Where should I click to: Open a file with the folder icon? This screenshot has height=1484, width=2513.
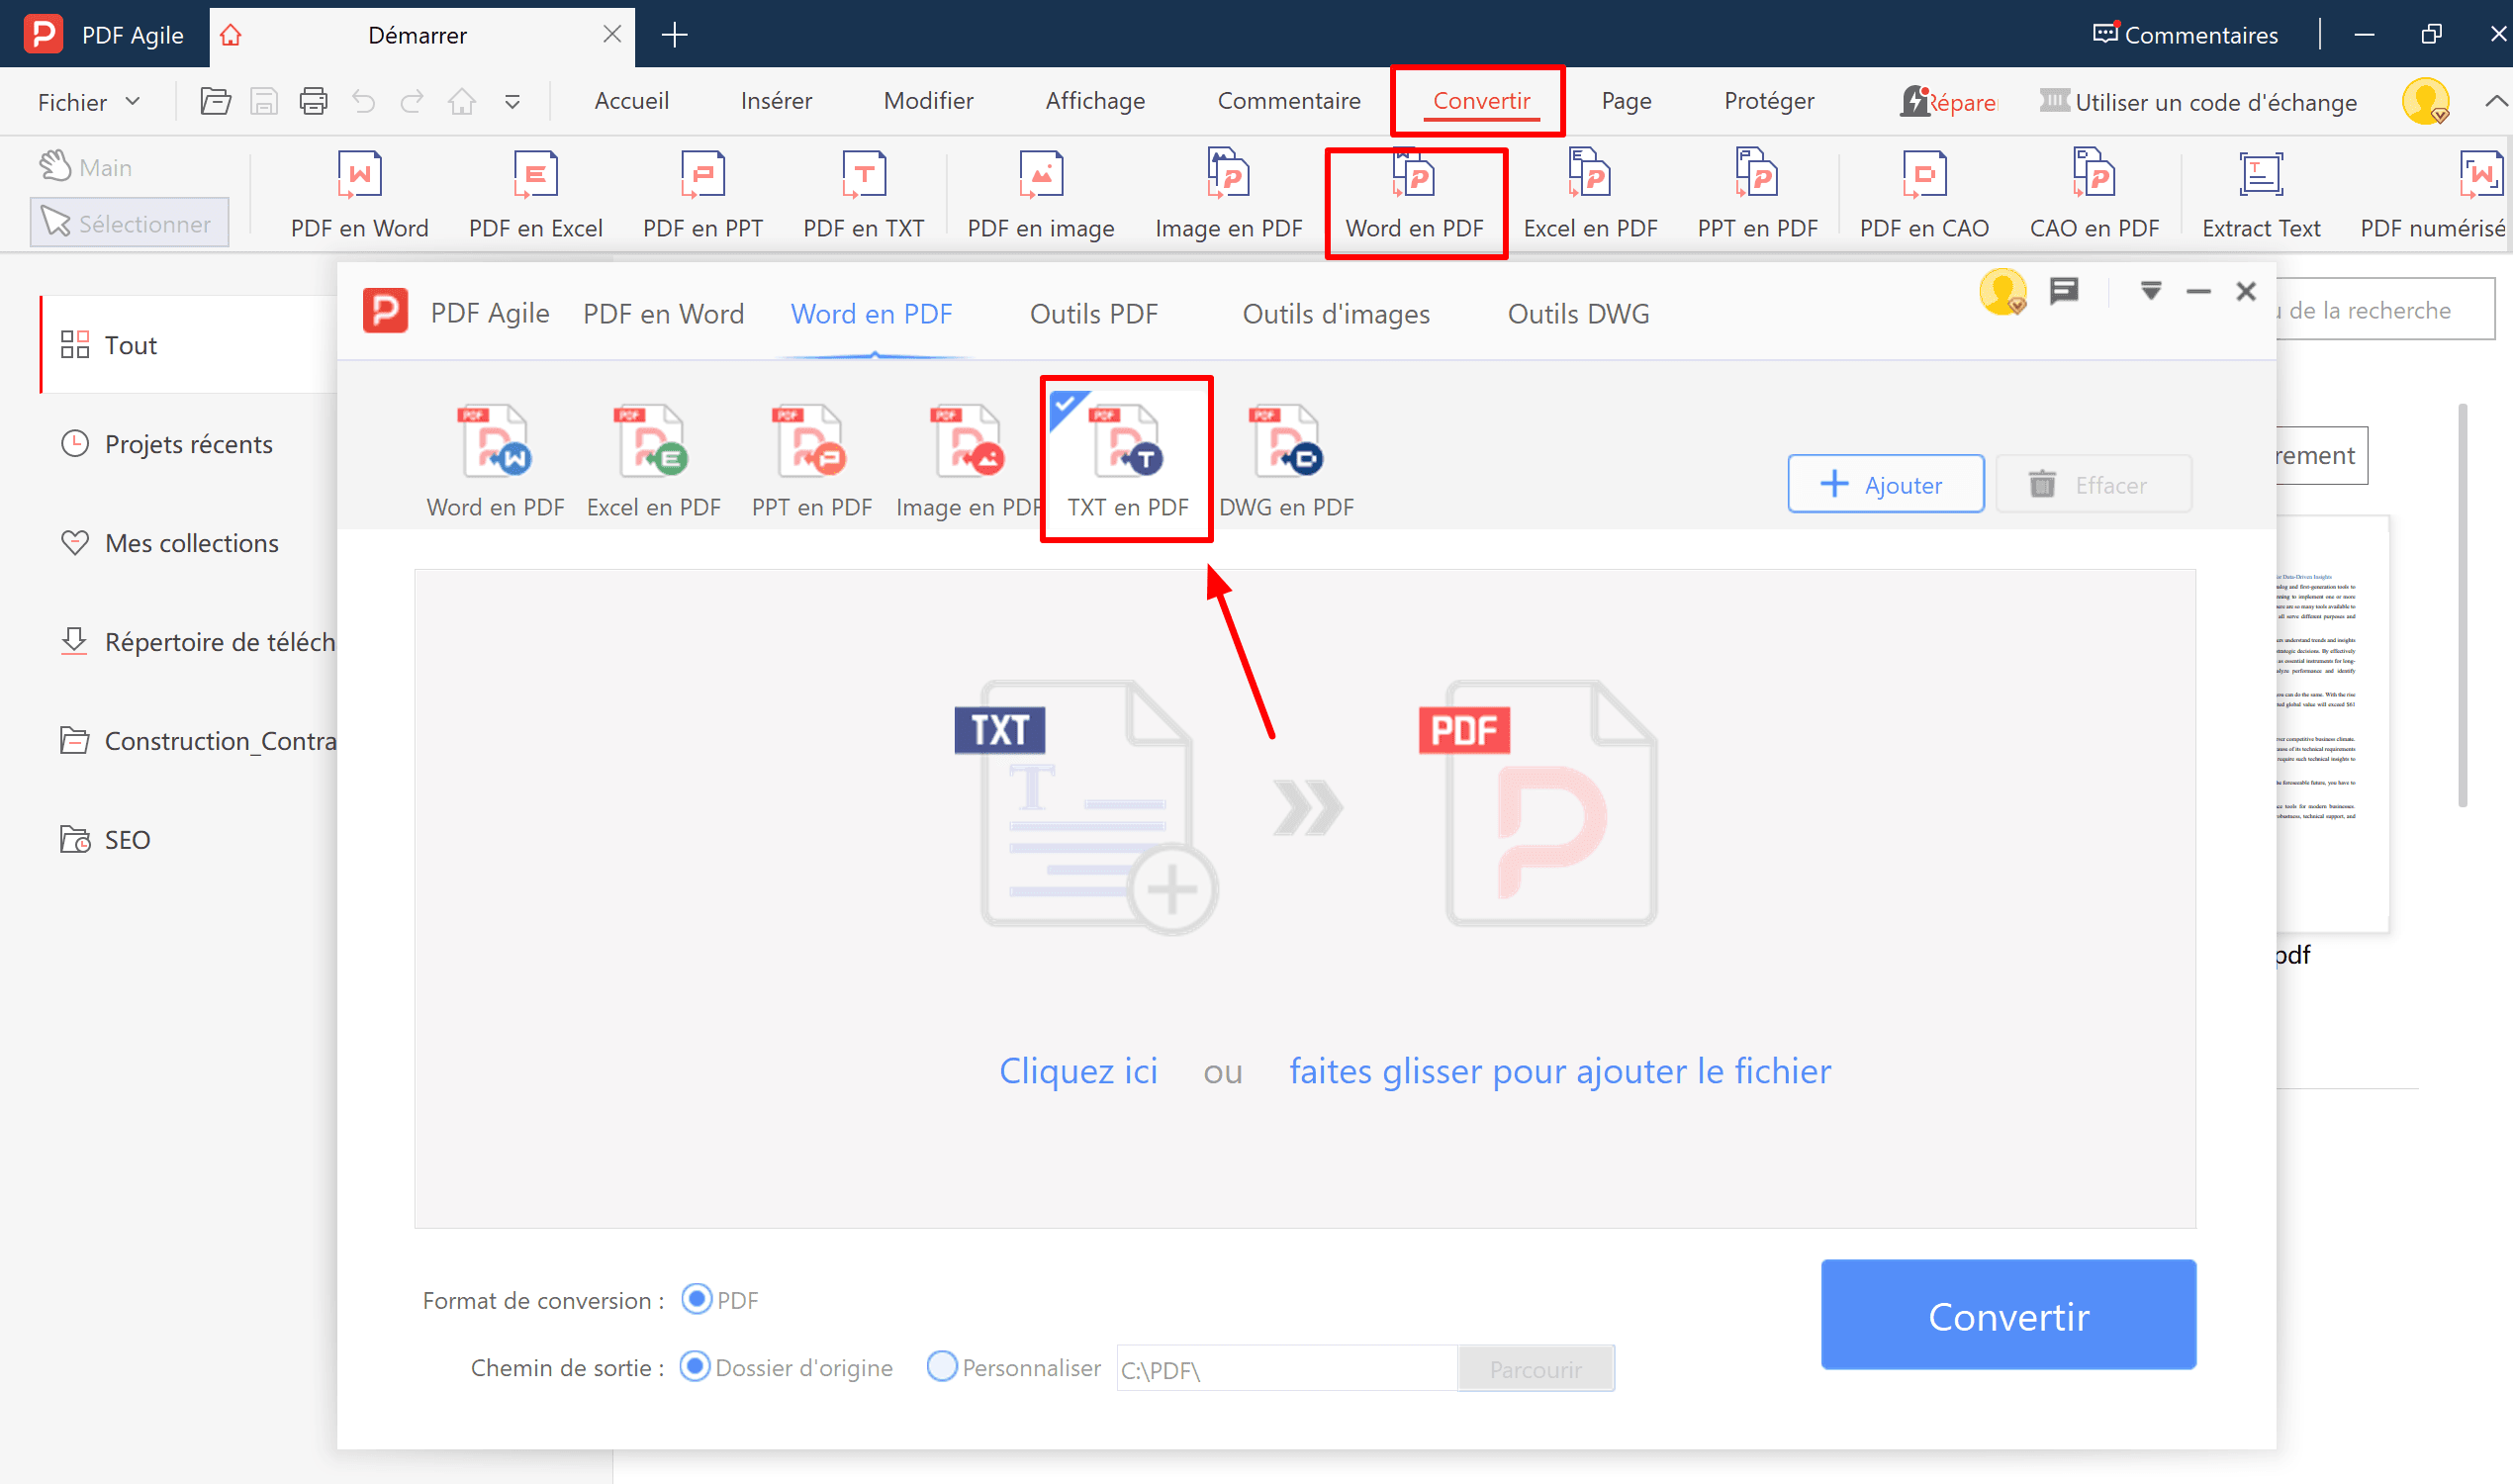(215, 101)
